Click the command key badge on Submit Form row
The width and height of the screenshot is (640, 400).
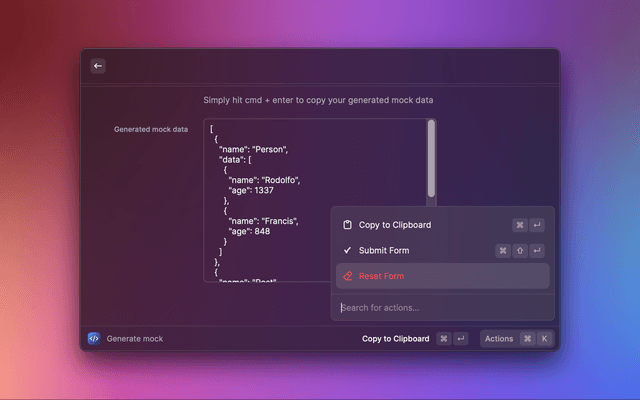(x=503, y=251)
